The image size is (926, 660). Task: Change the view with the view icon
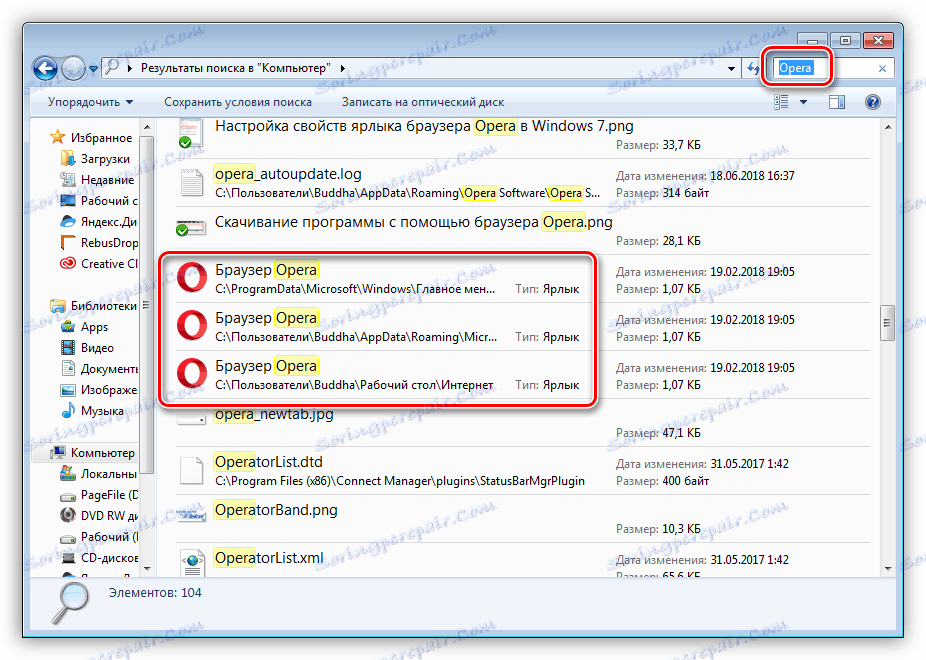tap(781, 102)
